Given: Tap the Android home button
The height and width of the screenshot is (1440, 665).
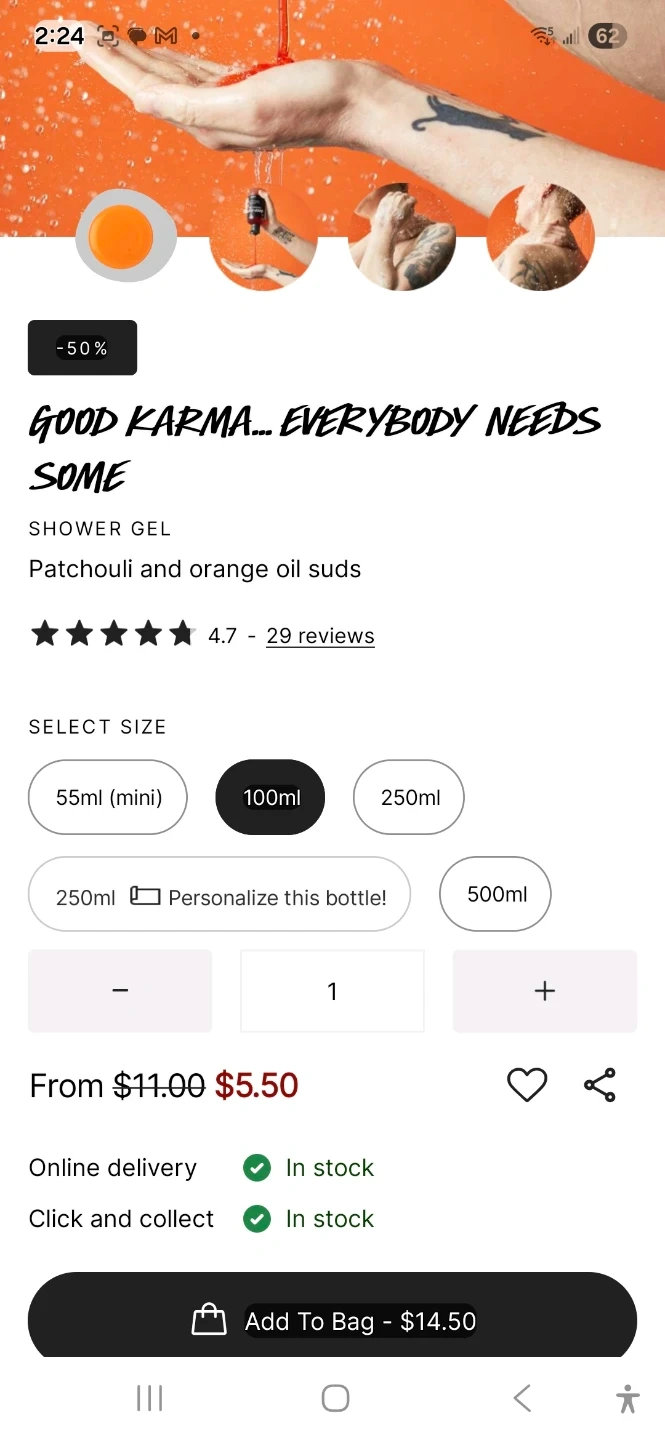Looking at the screenshot, I should (335, 1398).
